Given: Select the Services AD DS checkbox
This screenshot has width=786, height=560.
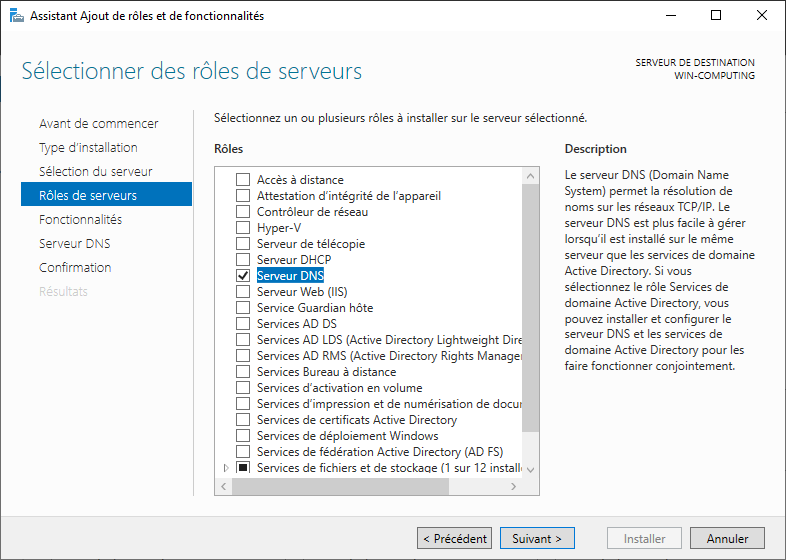Looking at the screenshot, I should pos(242,323).
